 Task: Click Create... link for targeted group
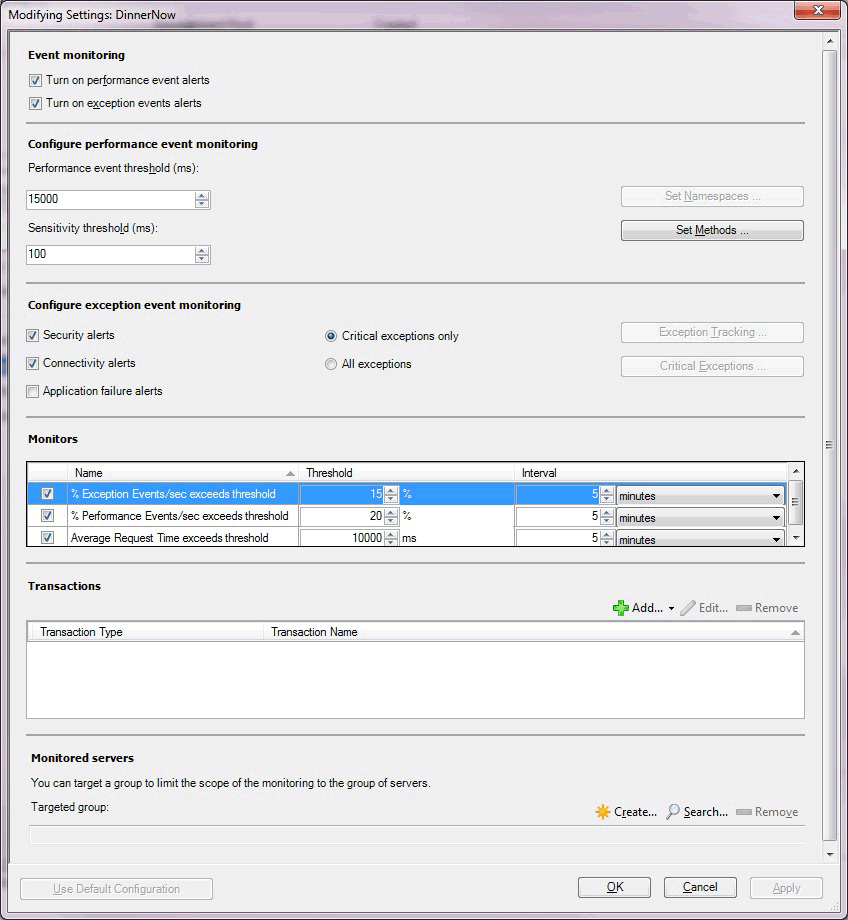coord(635,812)
